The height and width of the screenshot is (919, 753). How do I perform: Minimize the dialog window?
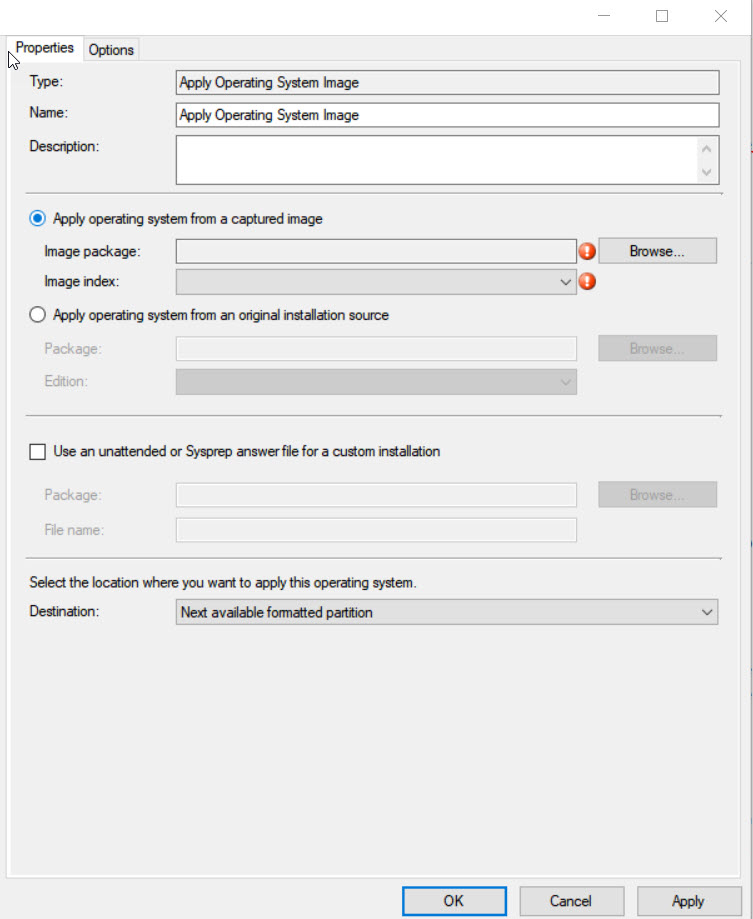604,16
